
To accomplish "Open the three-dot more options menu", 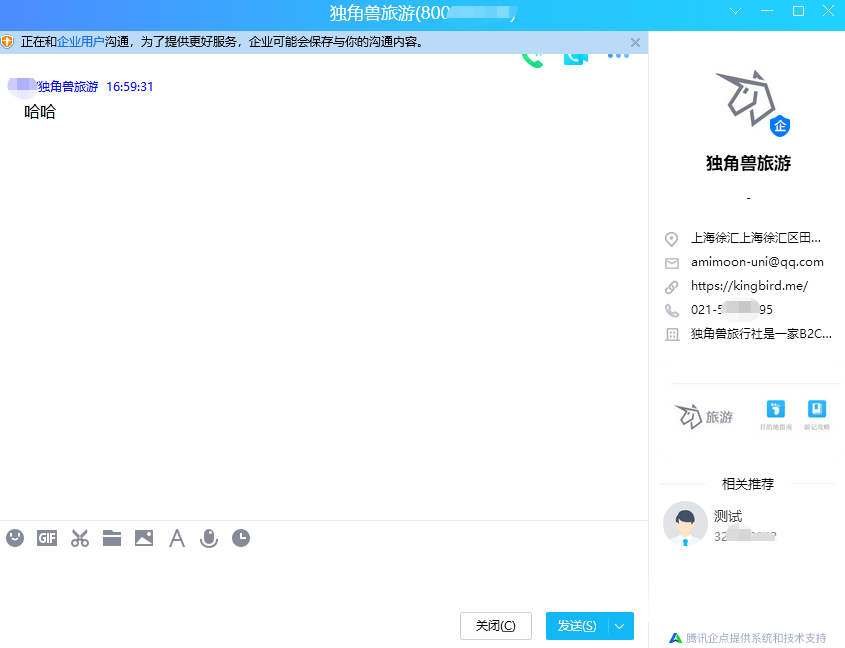I will (618, 57).
